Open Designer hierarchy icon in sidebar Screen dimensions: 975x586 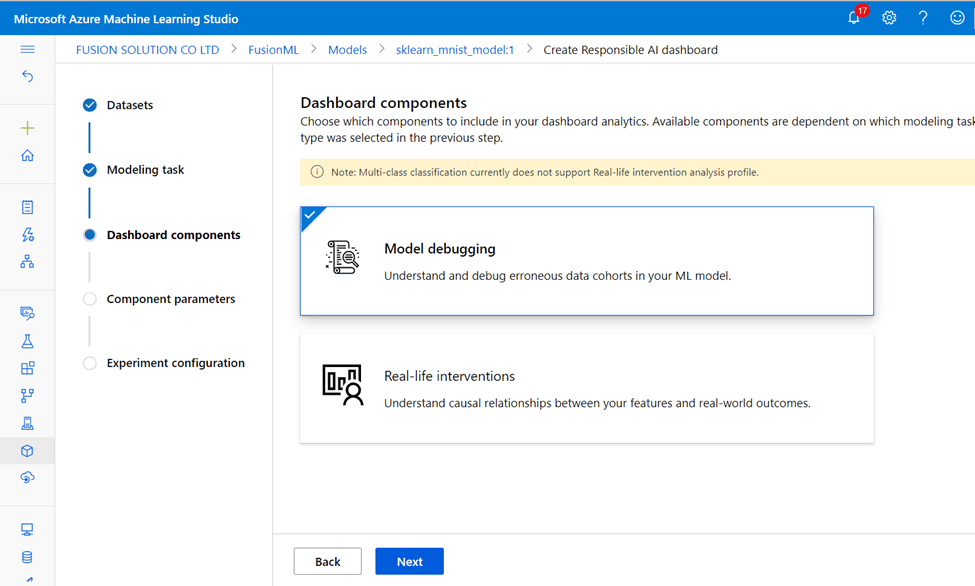[x=27, y=261]
